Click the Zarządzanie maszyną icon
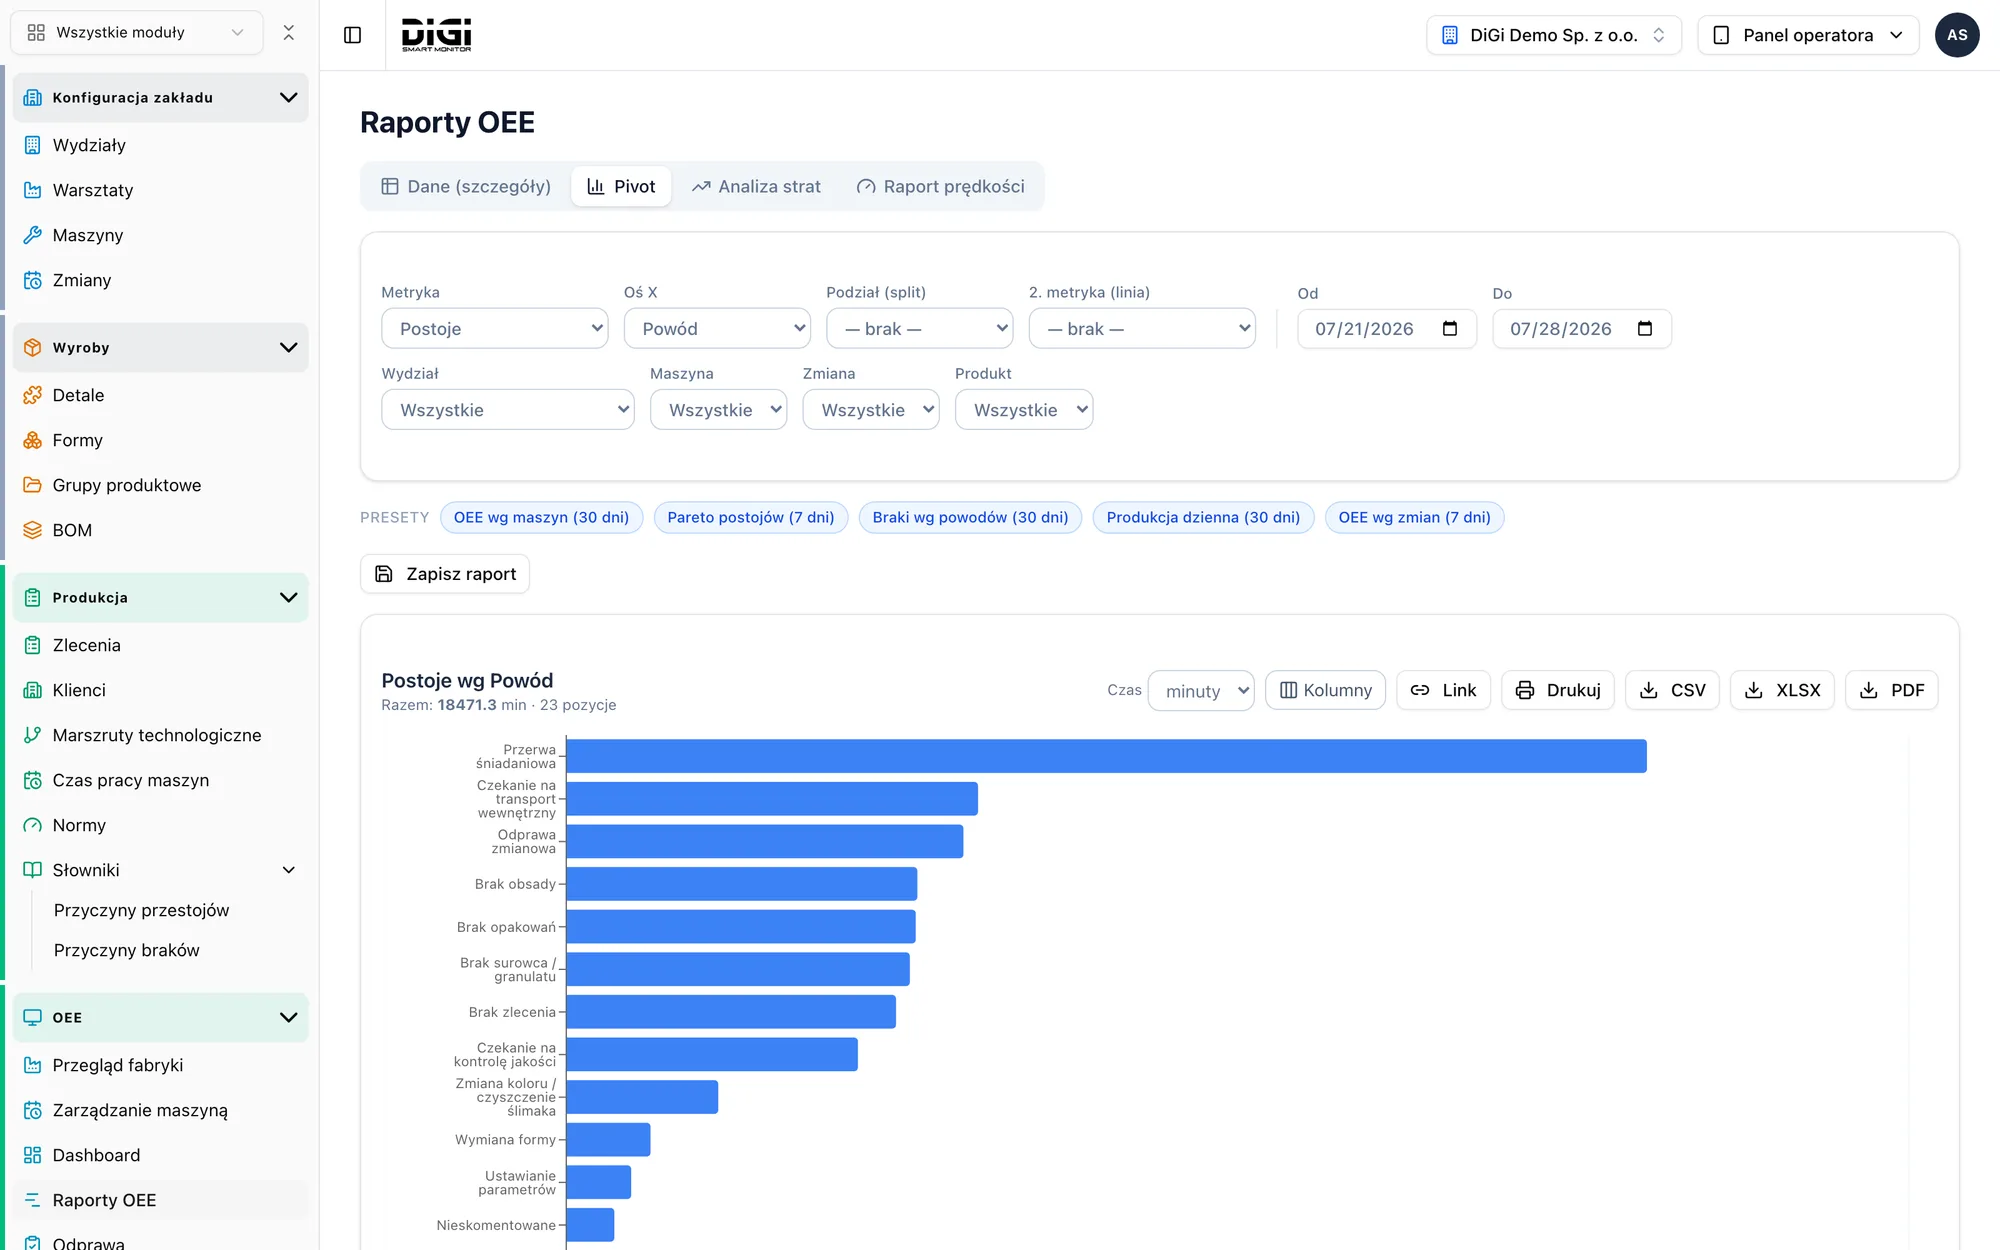Screen dimensions: 2000x1250 pyautogui.click(x=33, y=1110)
